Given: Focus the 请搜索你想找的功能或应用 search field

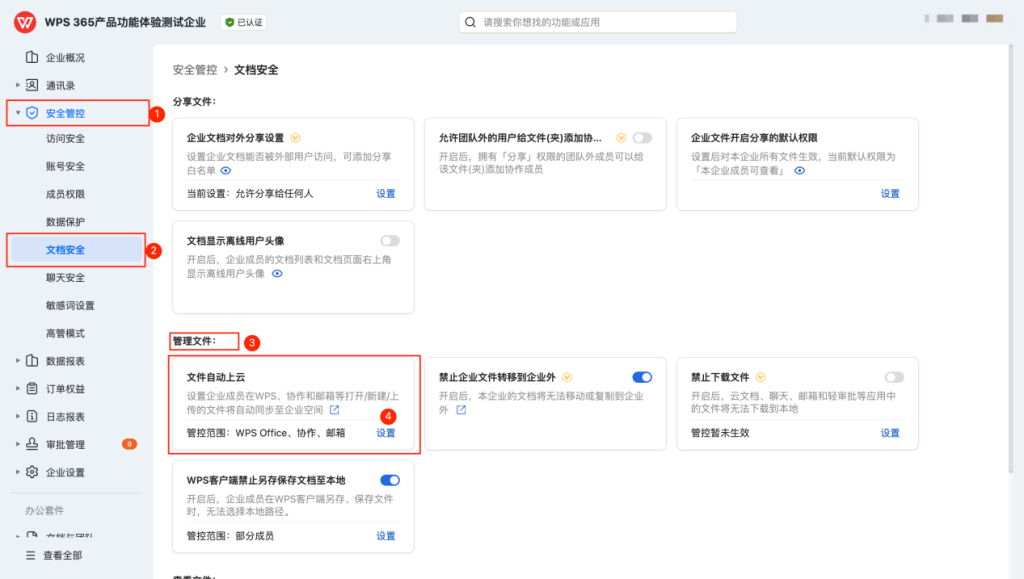Looking at the screenshot, I should pyautogui.click(x=598, y=22).
